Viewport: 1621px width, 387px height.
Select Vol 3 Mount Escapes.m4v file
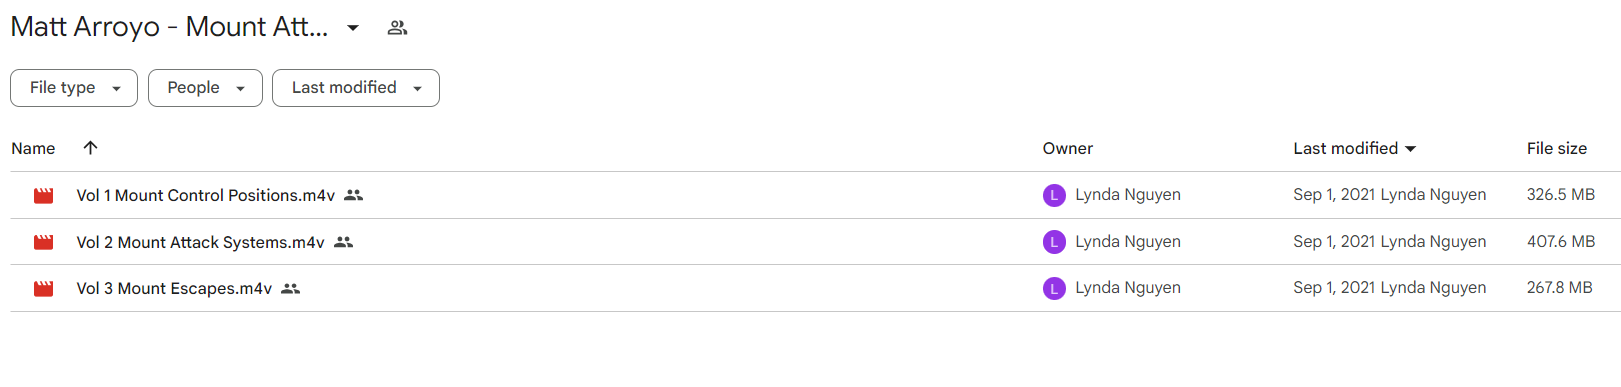(174, 288)
